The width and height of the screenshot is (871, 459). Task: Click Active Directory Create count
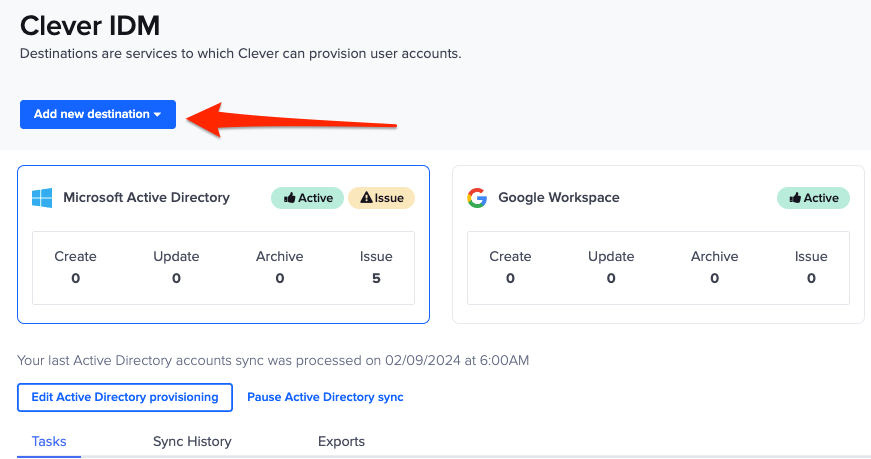[75, 278]
